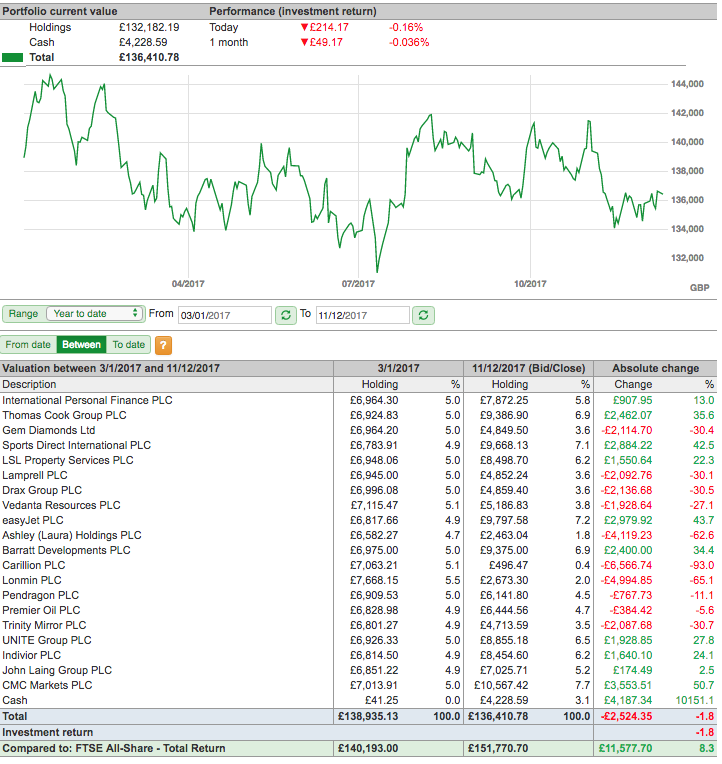Click UNITE Group PLC

tap(47, 640)
